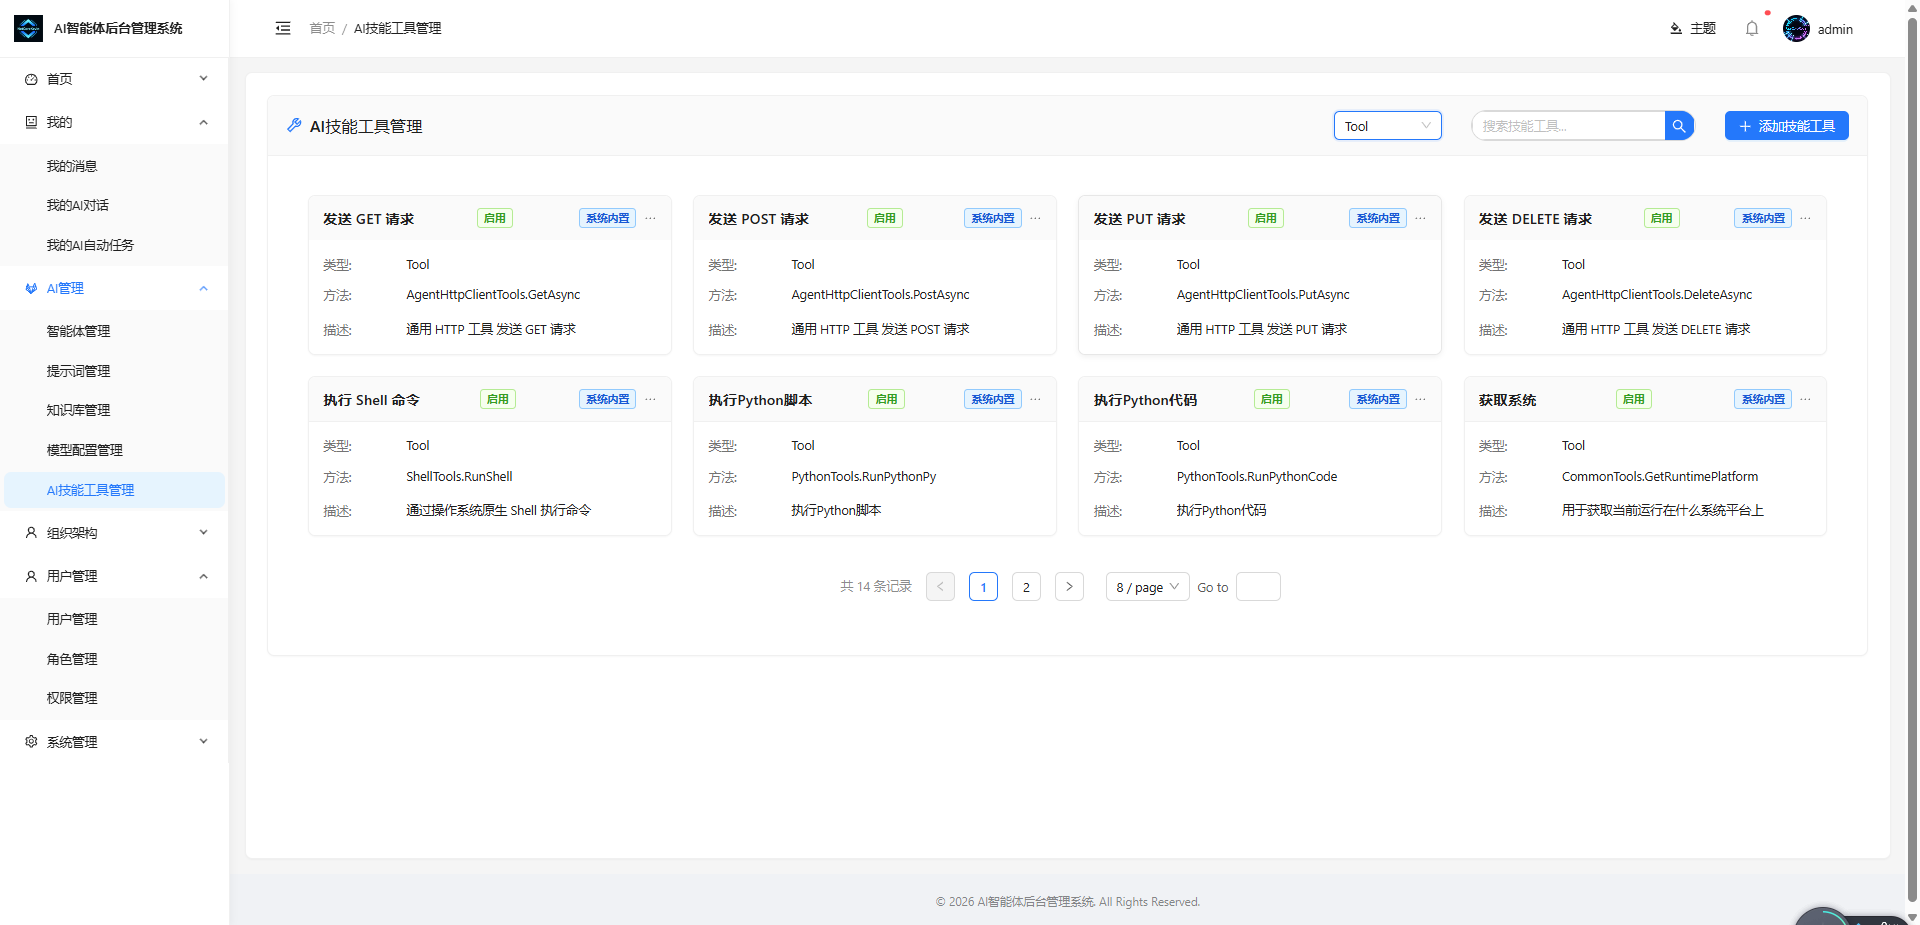Screen dimensions: 1920x925
Task: Open more options for 发送 DELETE 请求 card
Action: 1806,218
